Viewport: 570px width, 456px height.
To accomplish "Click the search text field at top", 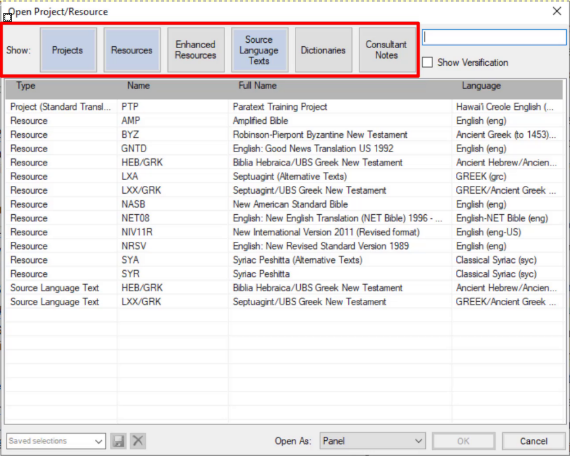I will point(494,37).
